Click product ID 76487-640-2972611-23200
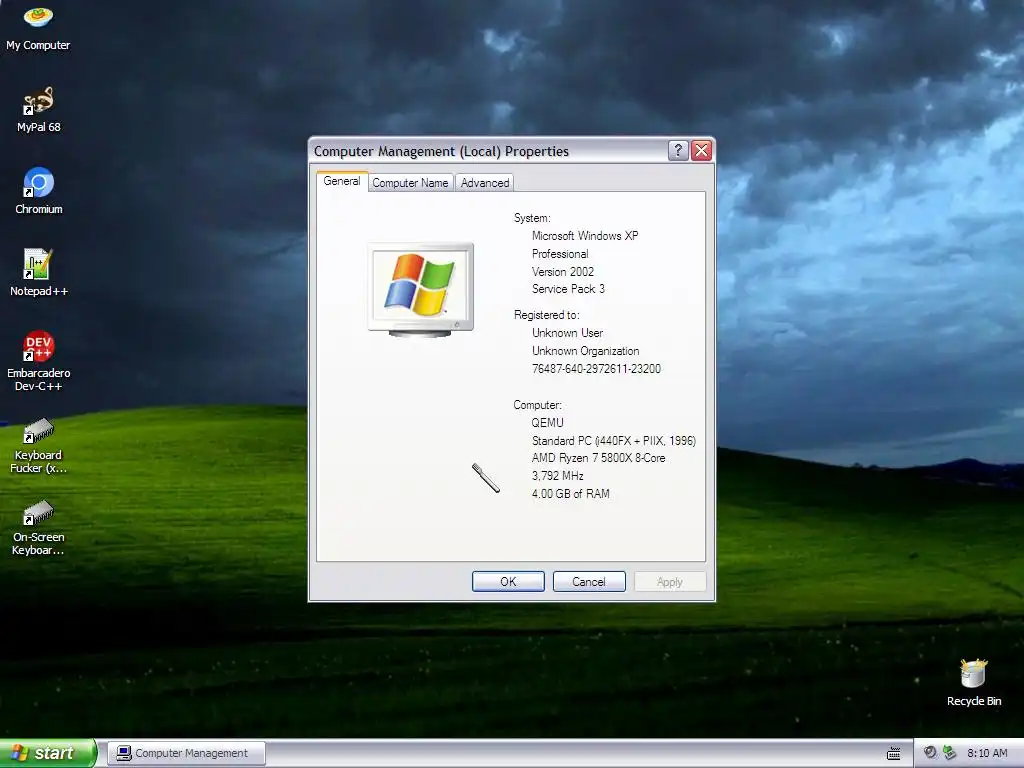Image resolution: width=1024 pixels, height=768 pixels. click(x=596, y=369)
